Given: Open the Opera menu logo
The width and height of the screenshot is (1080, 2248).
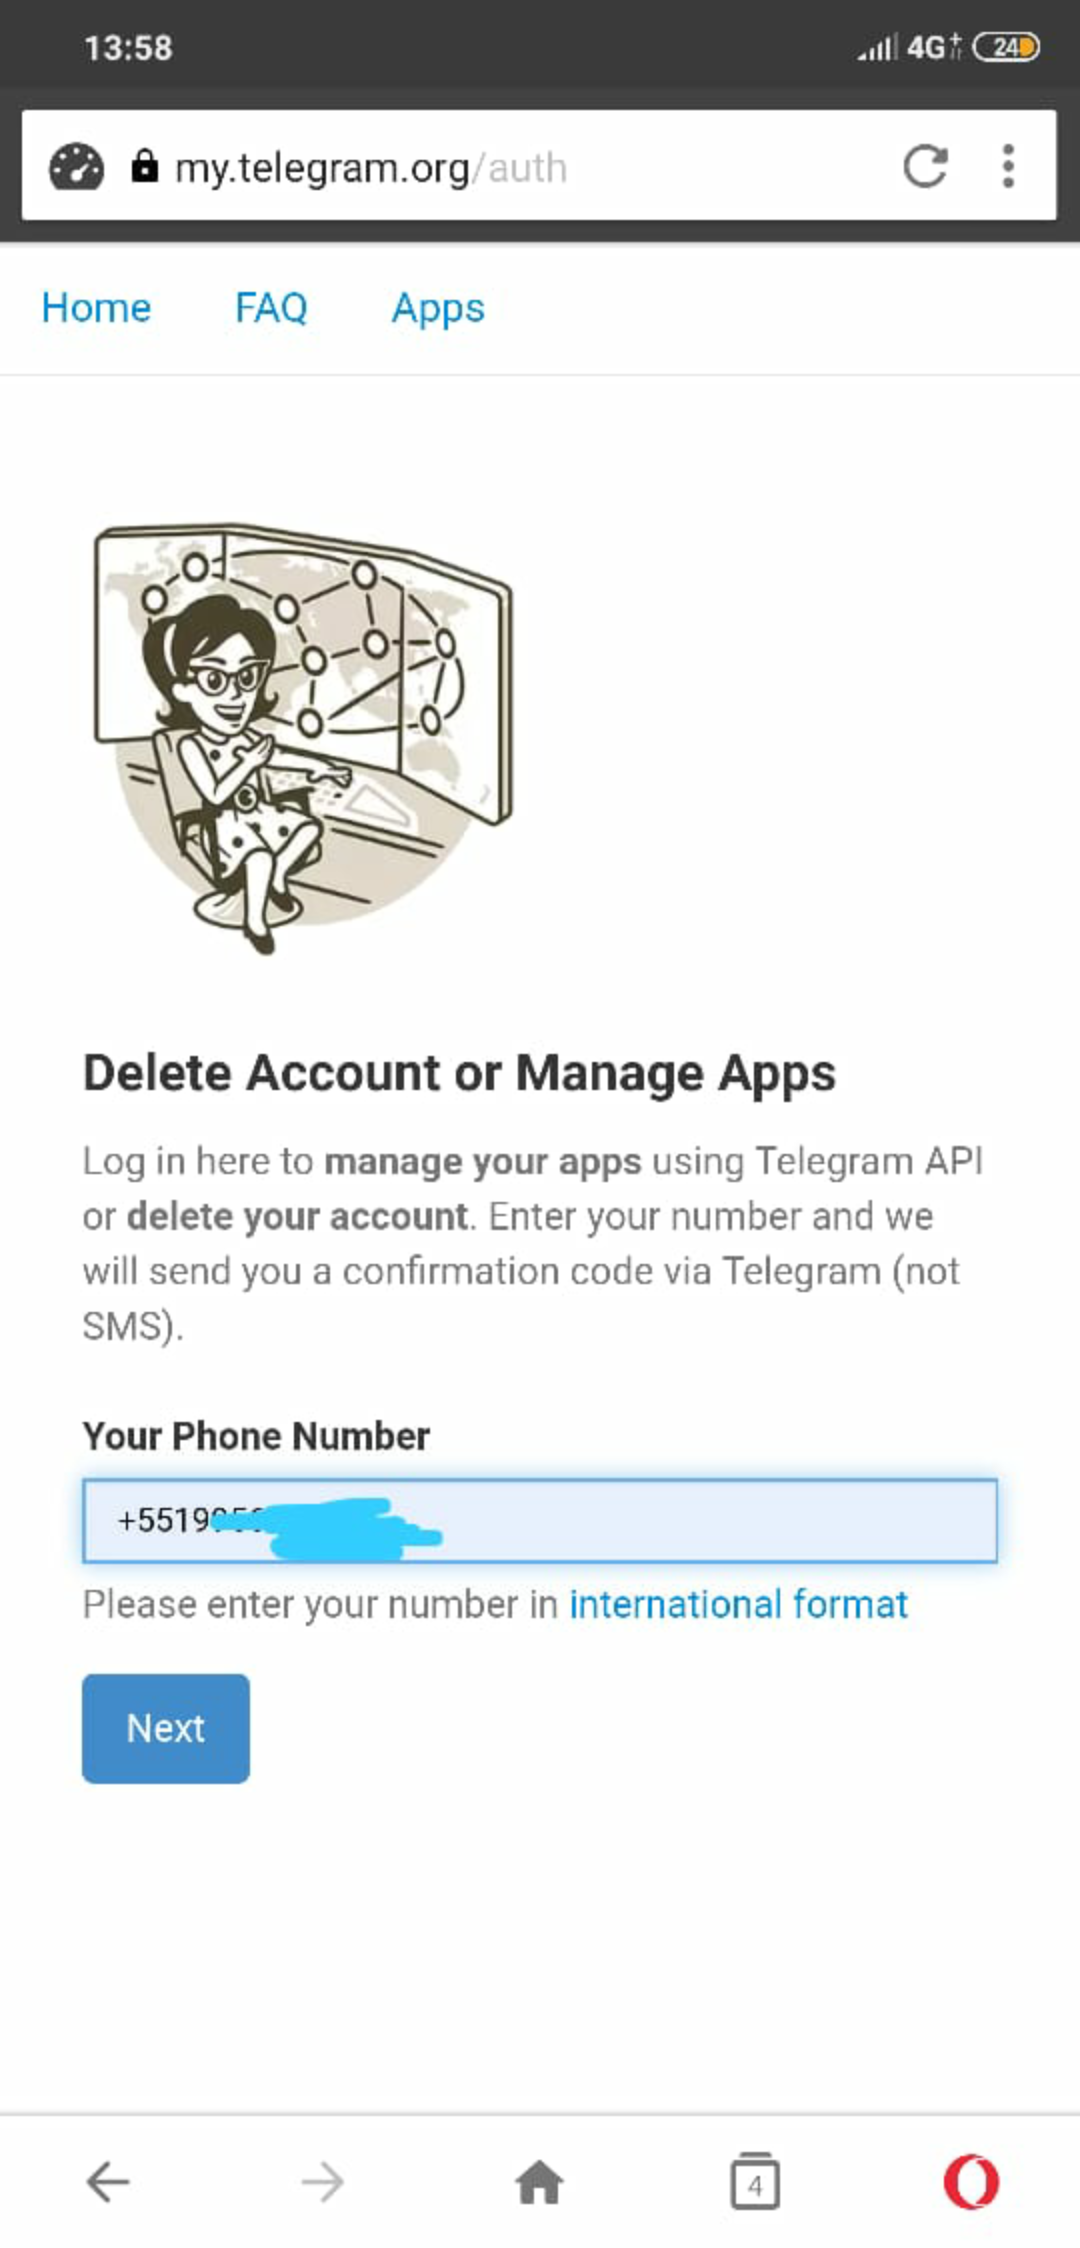Looking at the screenshot, I should pos(971,2181).
